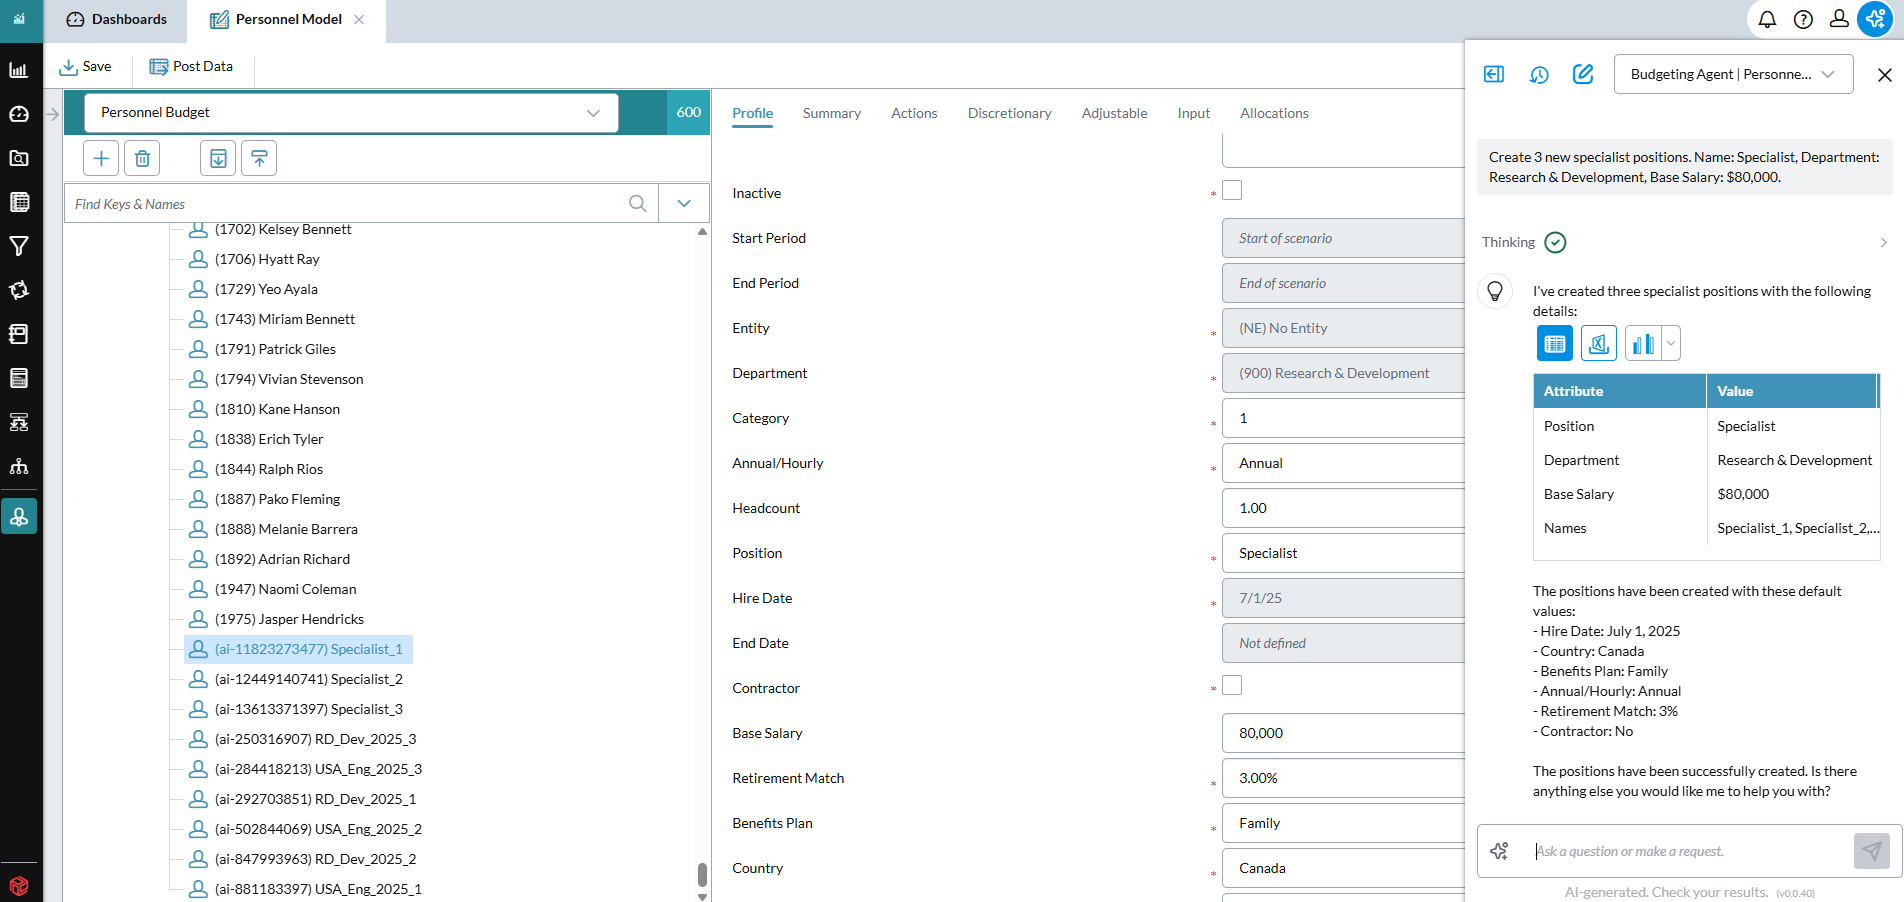
Task: Click the Save button
Action: [x=86, y=66]
